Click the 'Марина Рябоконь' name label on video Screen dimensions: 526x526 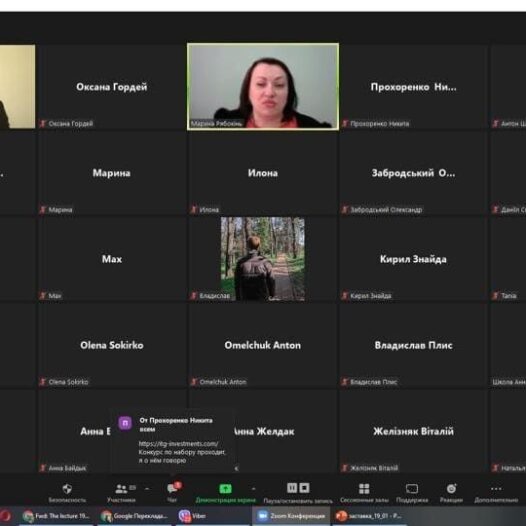pyautogui.click(x=216, y=124)
